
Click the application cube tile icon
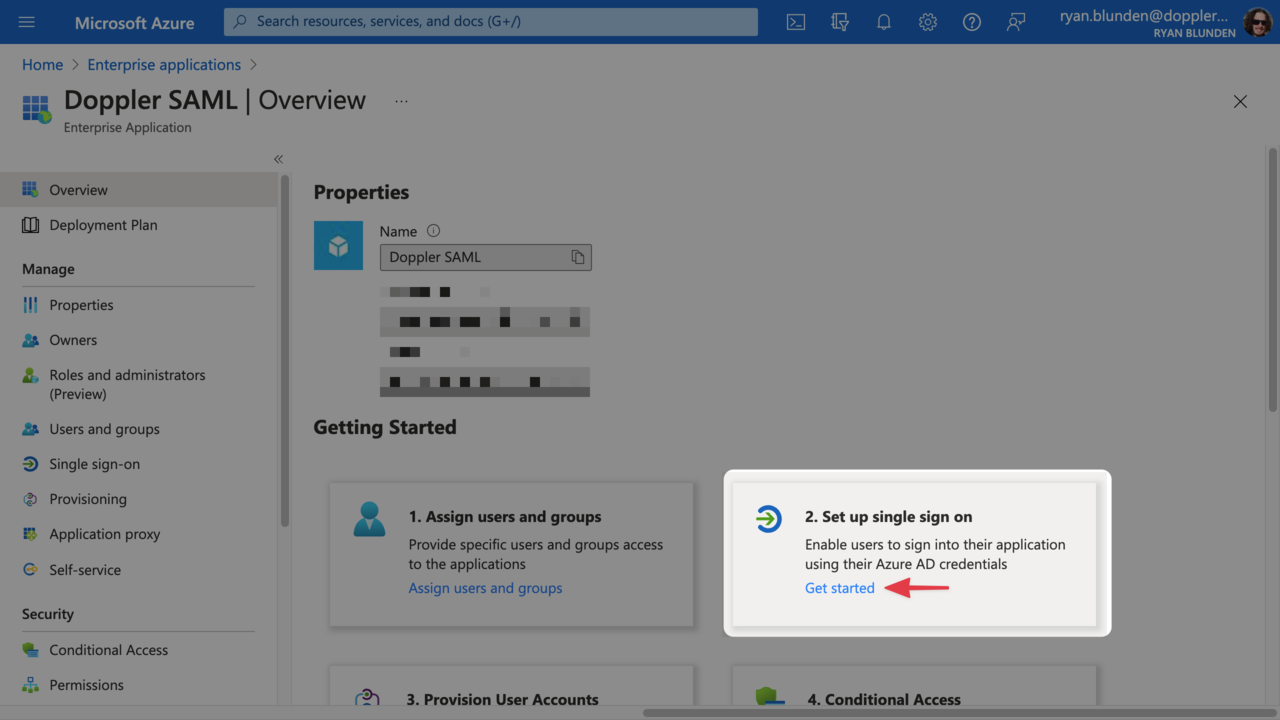[x=338, y=246]
